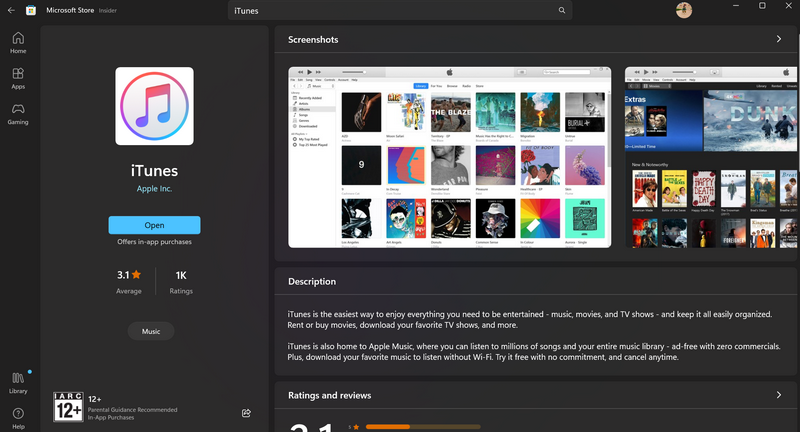Click the iTunes app logo
The image size is (800, 432).
(x=154, y=107)
